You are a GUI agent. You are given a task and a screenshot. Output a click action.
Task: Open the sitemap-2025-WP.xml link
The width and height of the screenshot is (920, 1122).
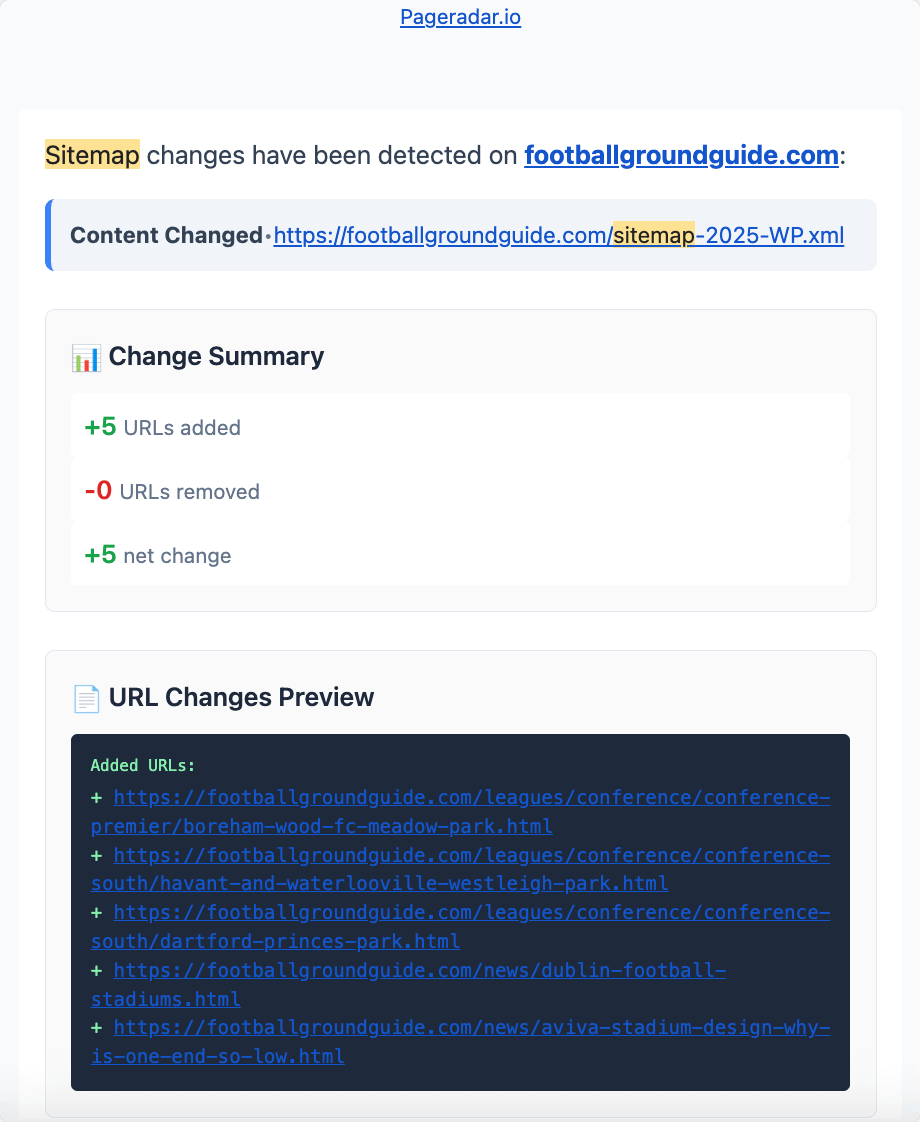click(x=558, y=236)
